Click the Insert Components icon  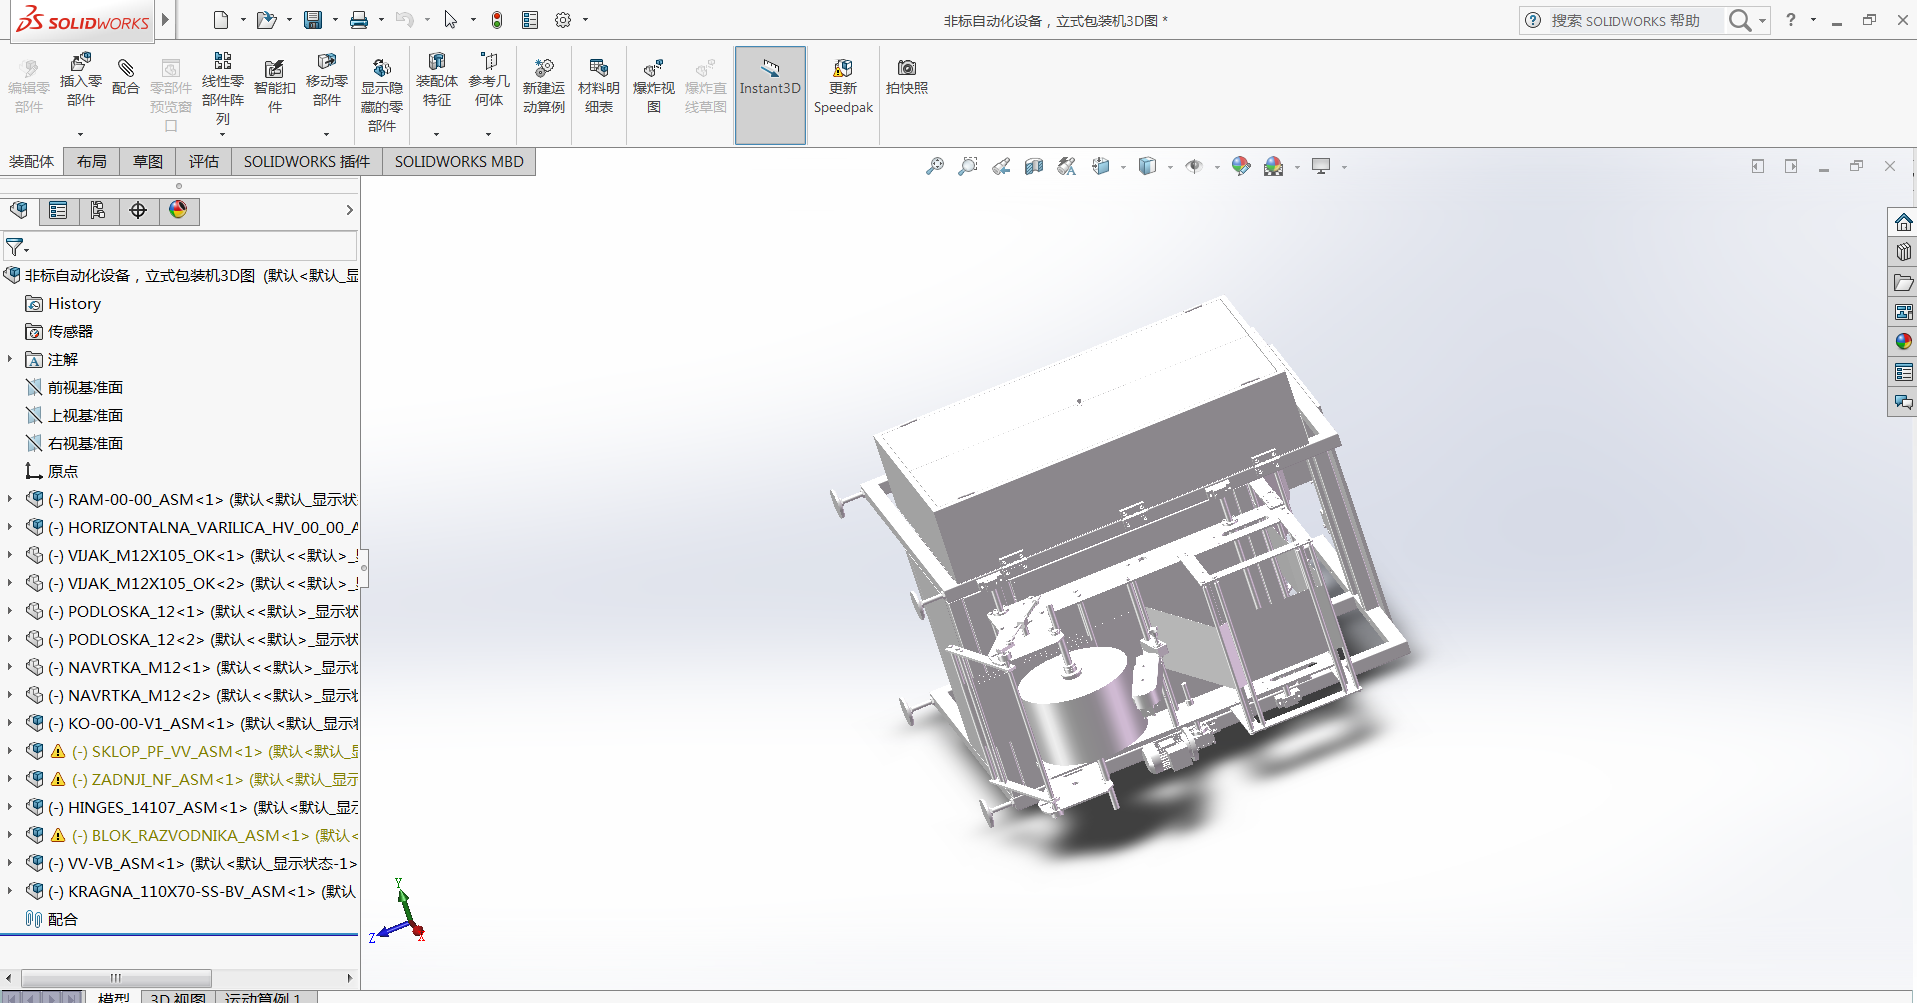pyautogui.click(x=81, y=64)
